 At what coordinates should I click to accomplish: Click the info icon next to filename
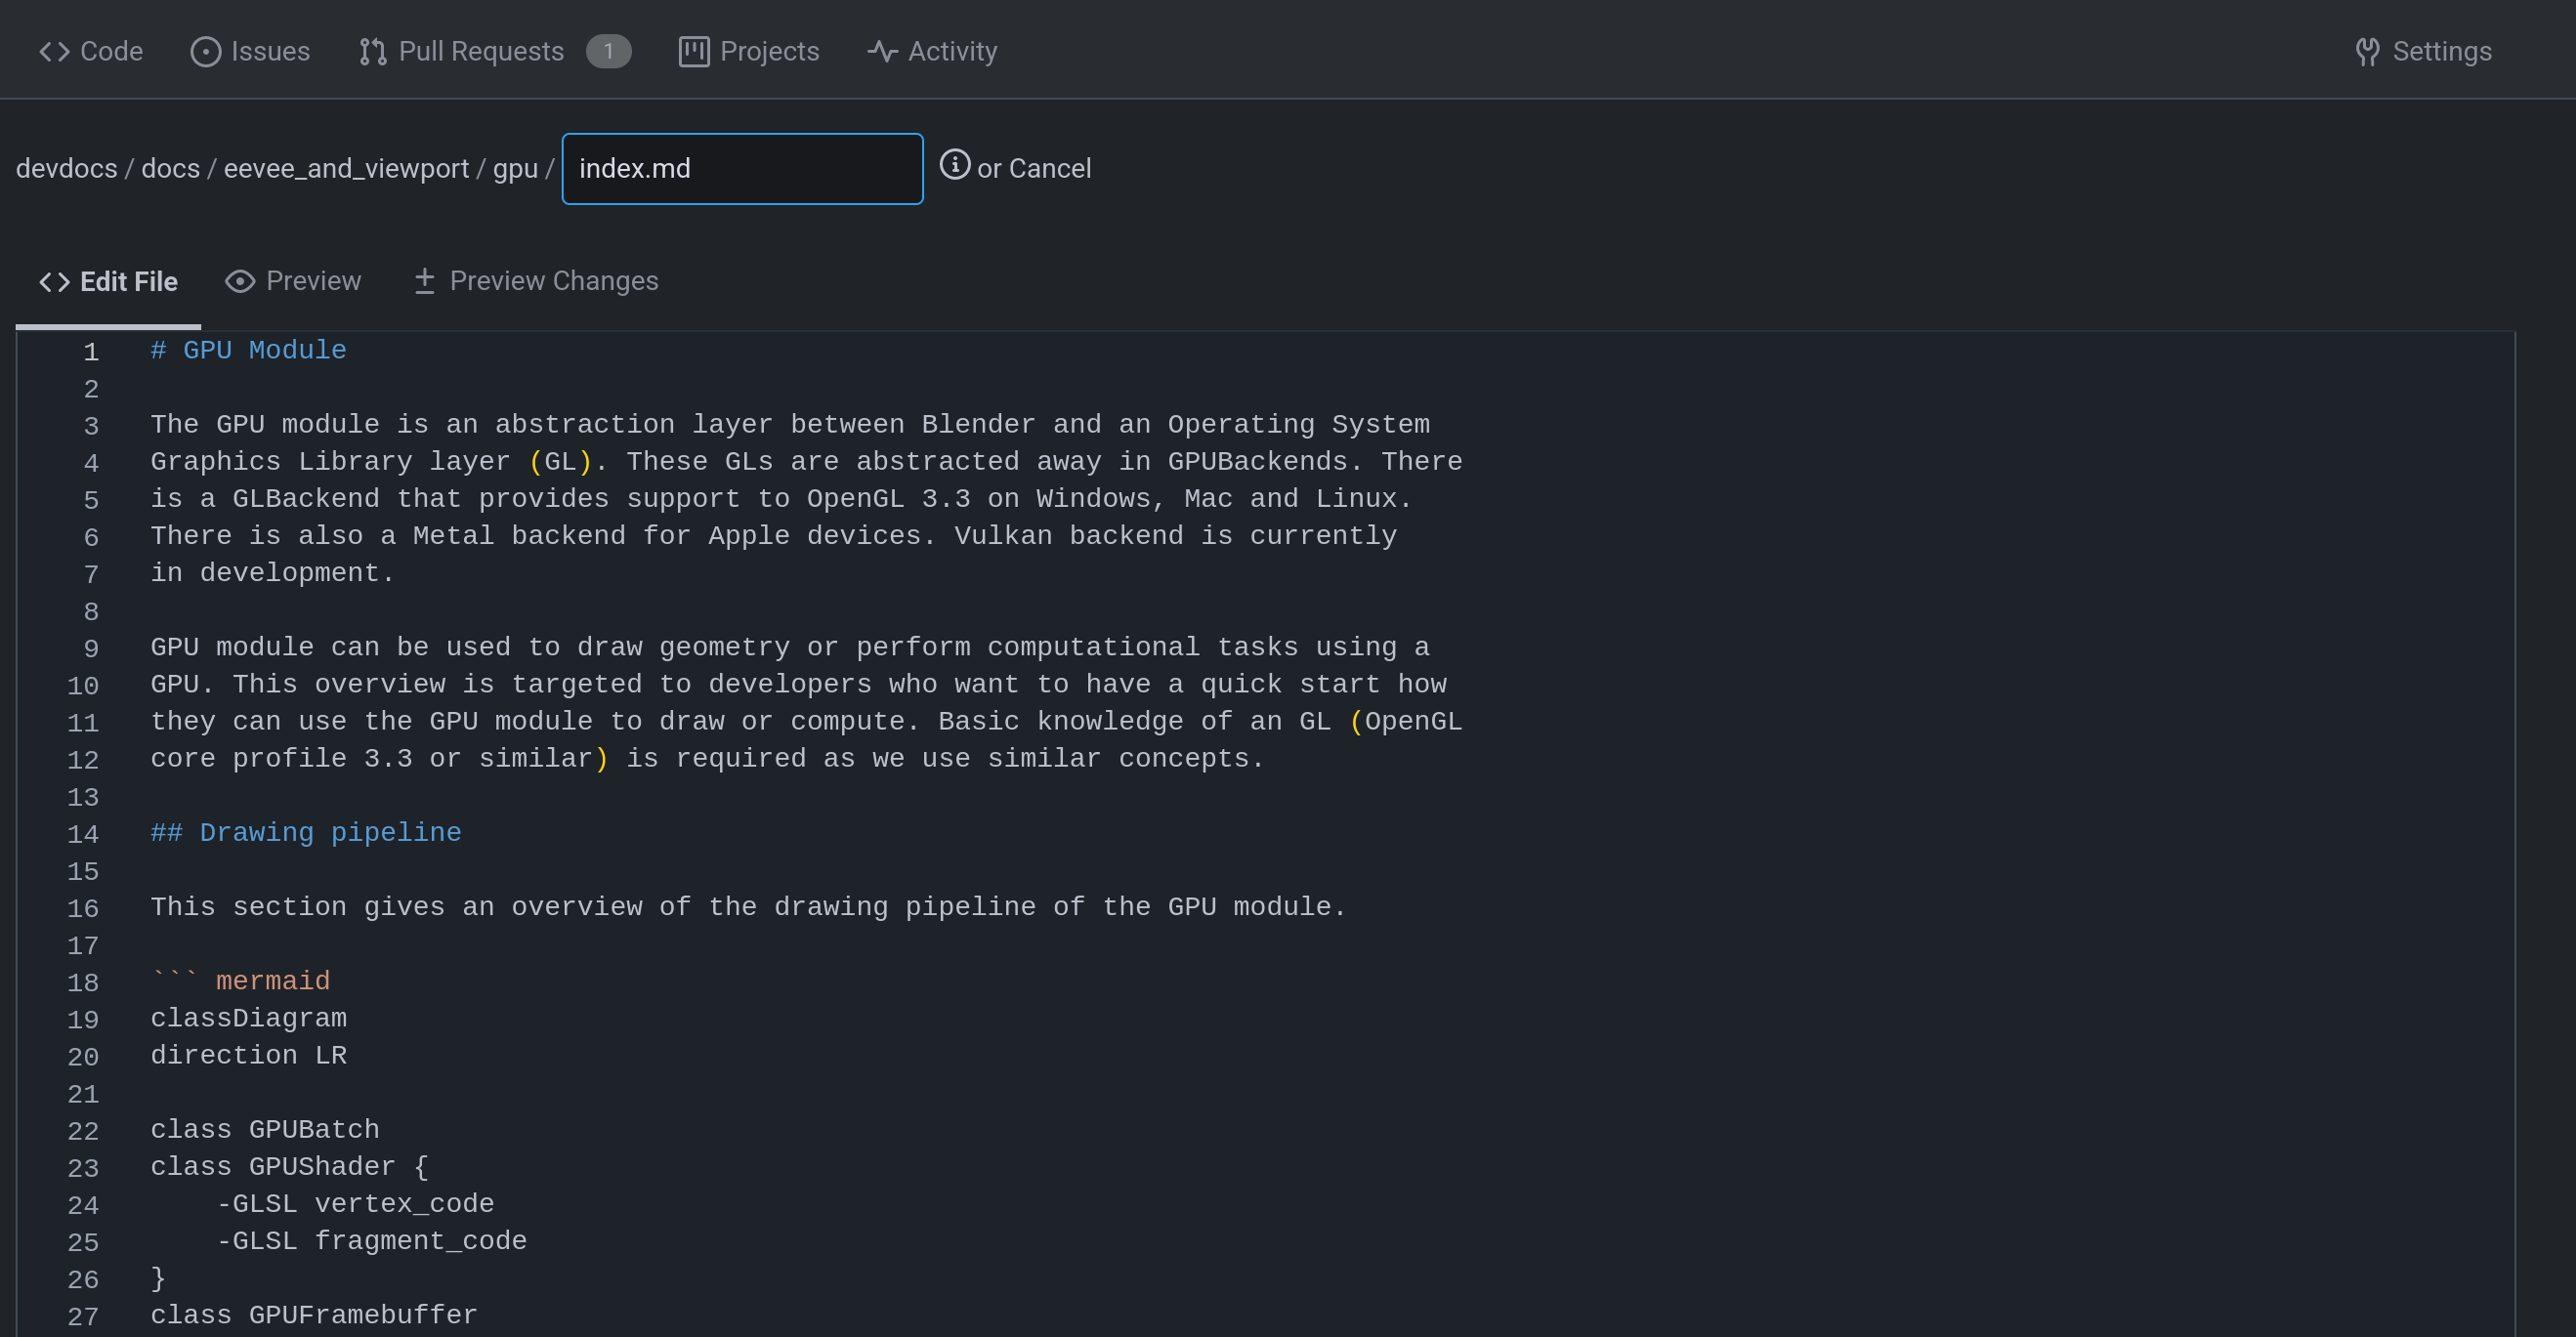point(955,164)
